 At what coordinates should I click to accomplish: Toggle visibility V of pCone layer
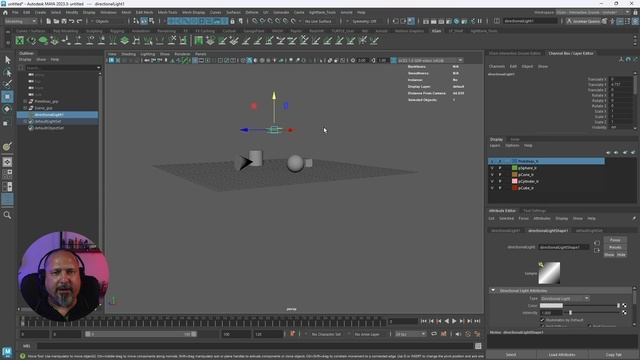coord(492,174)
